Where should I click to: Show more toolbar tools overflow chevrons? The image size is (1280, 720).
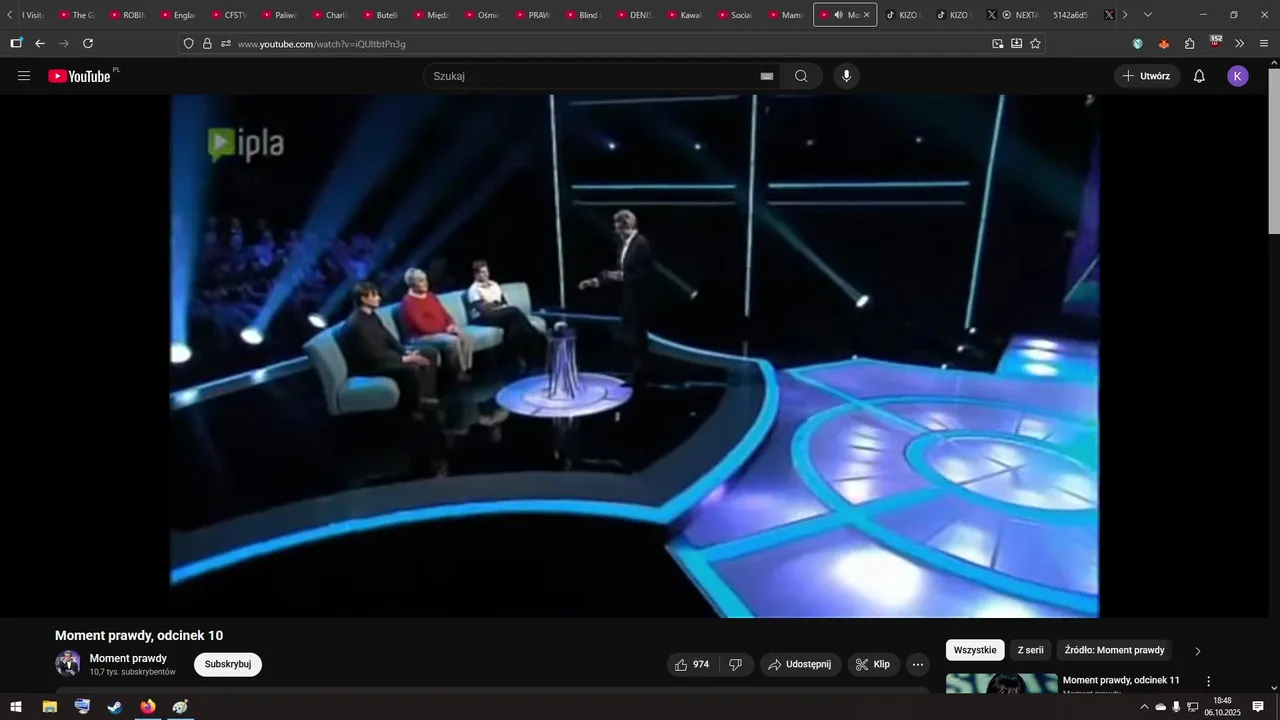1240,44
